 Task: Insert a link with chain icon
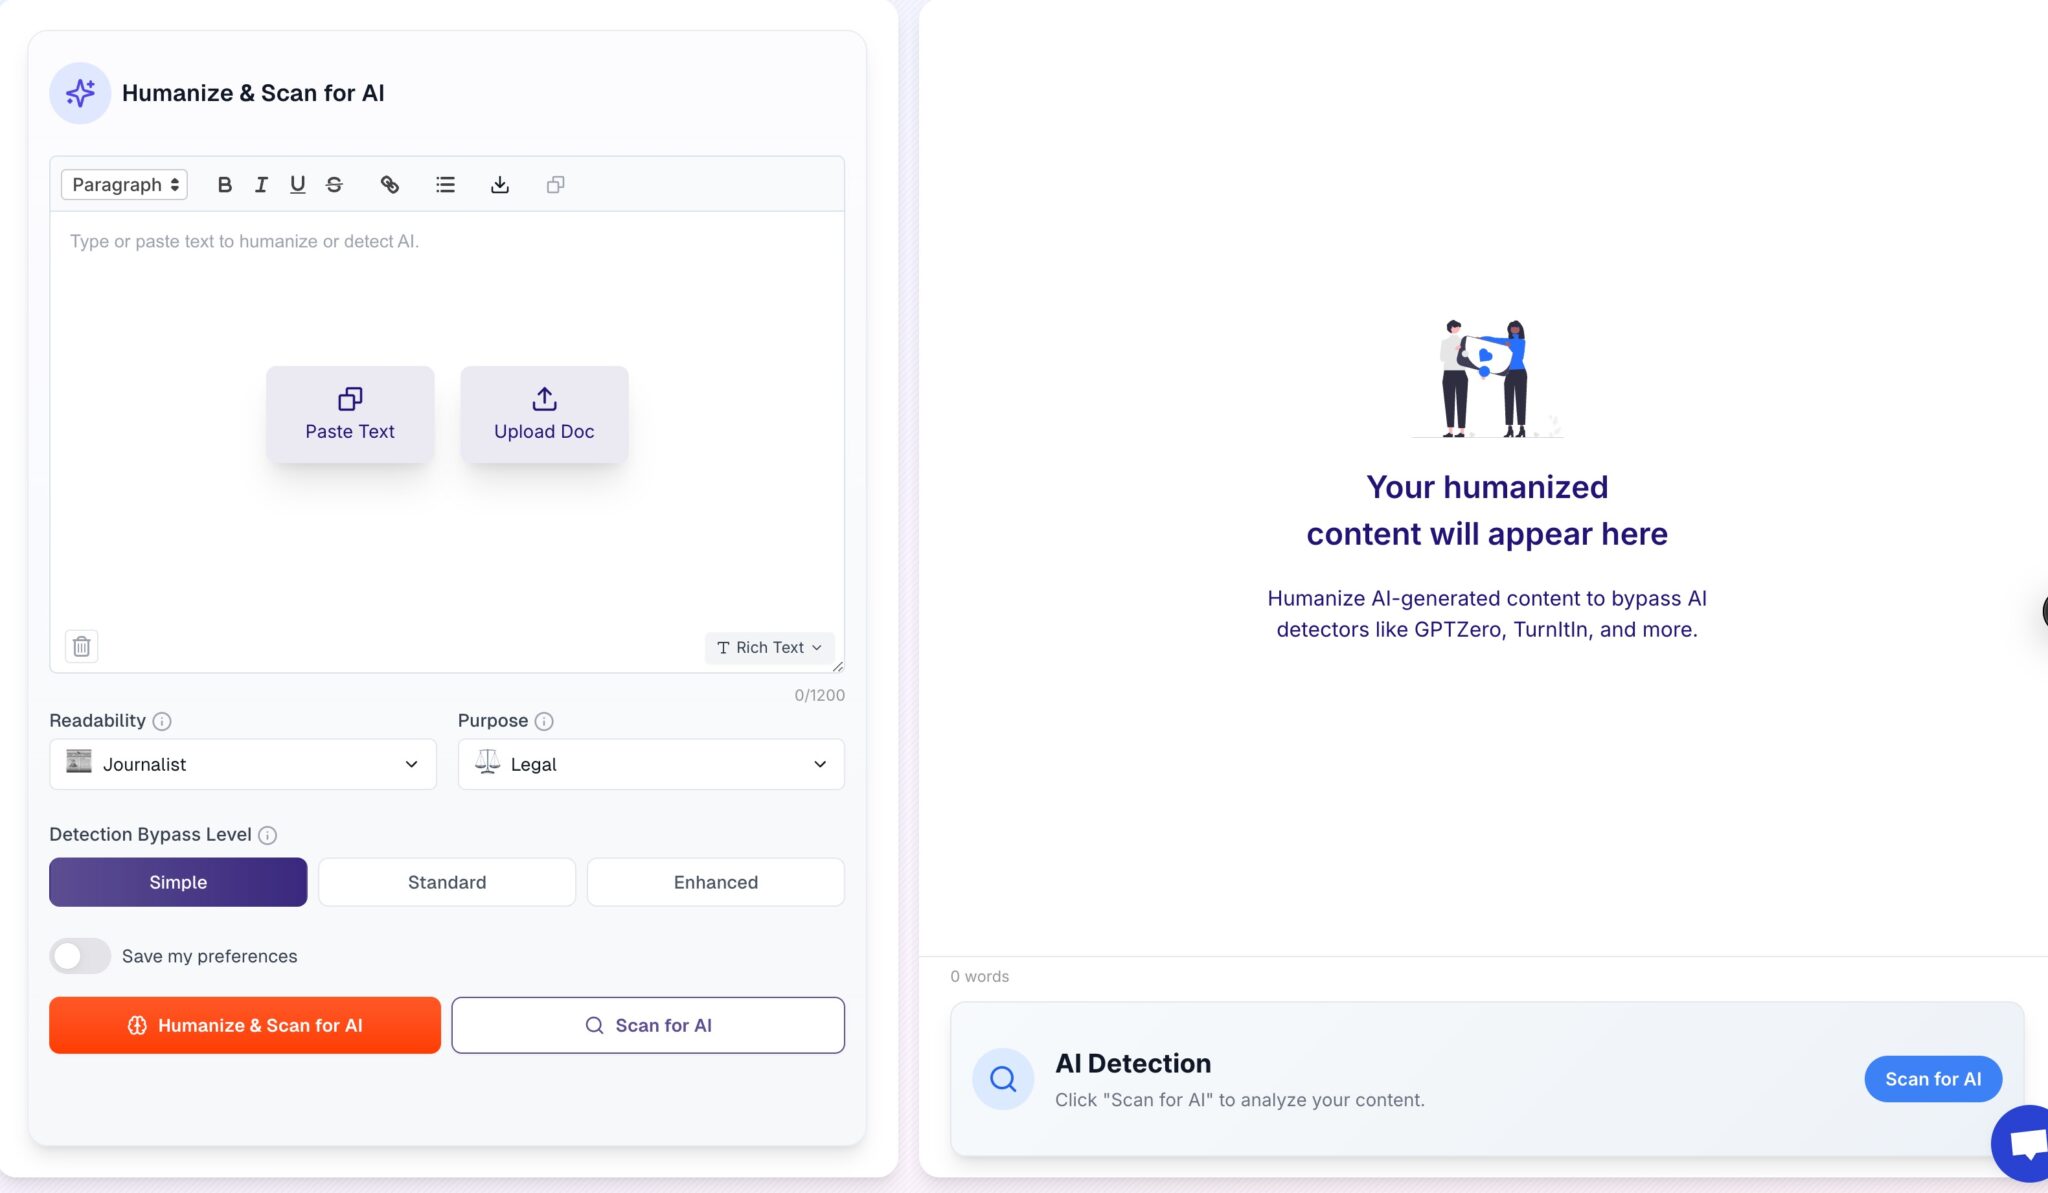pyautogui.click(x=390, y=185)
